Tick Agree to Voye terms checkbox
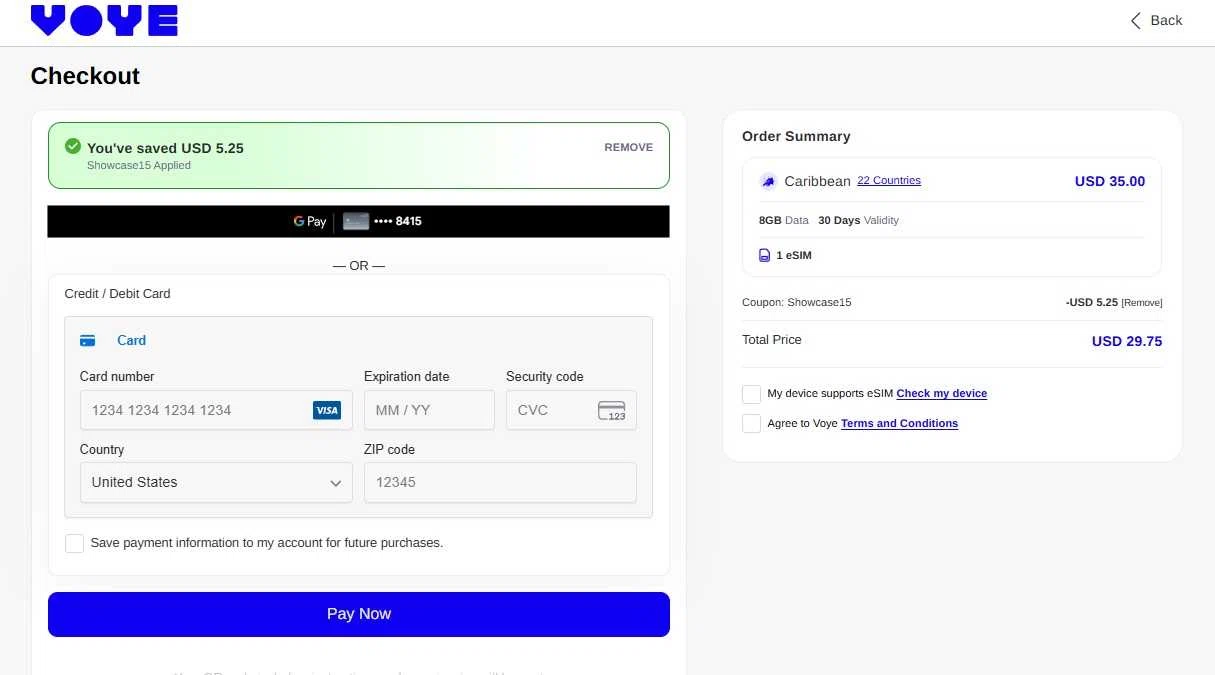Image resolution: width=1215 pixels, height=675 pixels. (751, 424)
